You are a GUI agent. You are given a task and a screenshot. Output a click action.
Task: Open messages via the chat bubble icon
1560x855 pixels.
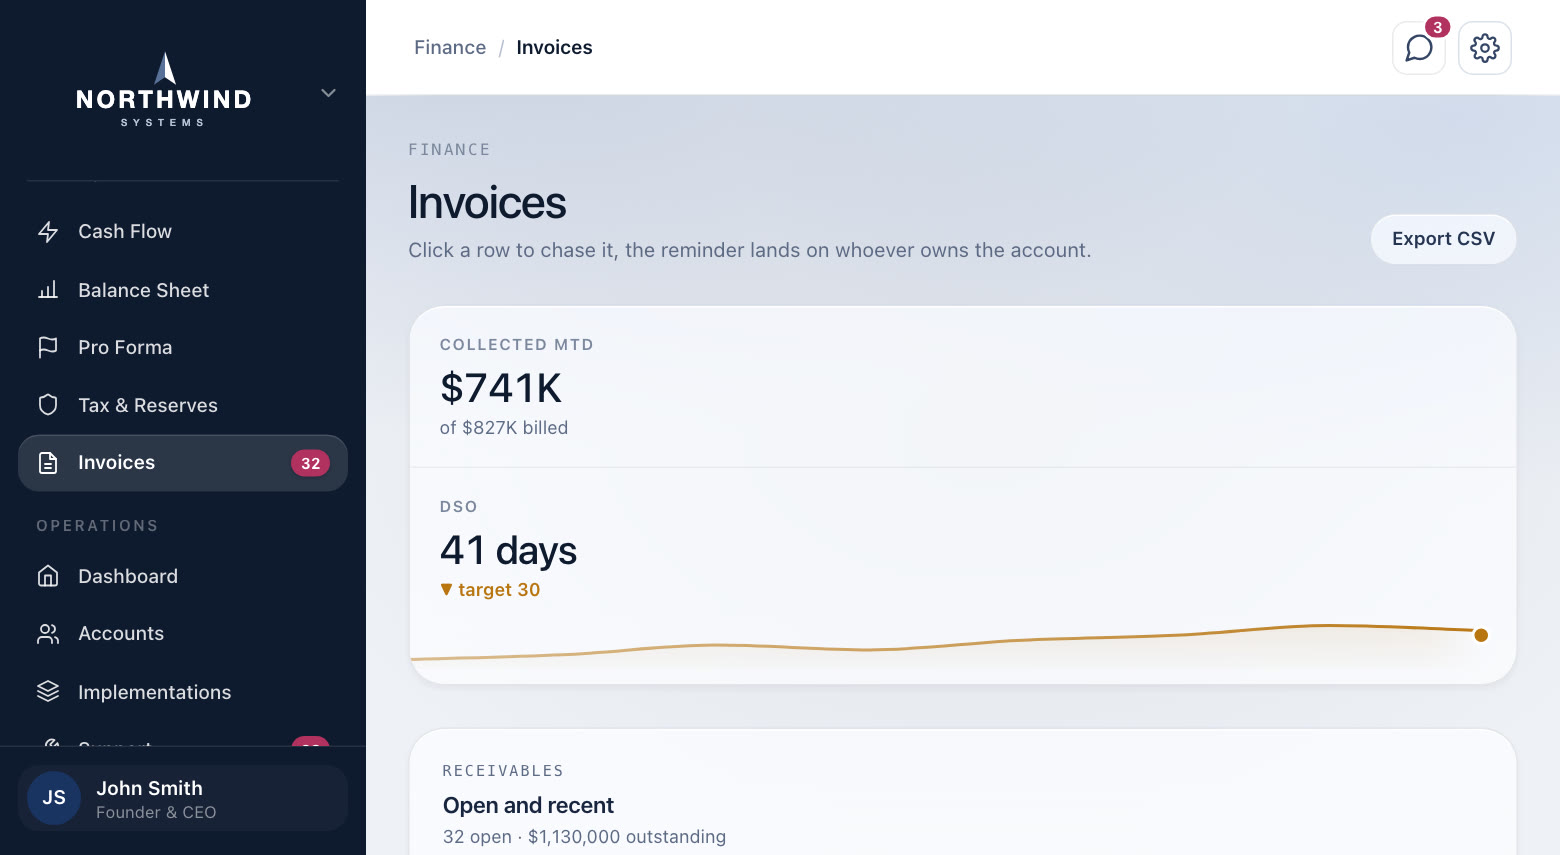(1419, 48)
